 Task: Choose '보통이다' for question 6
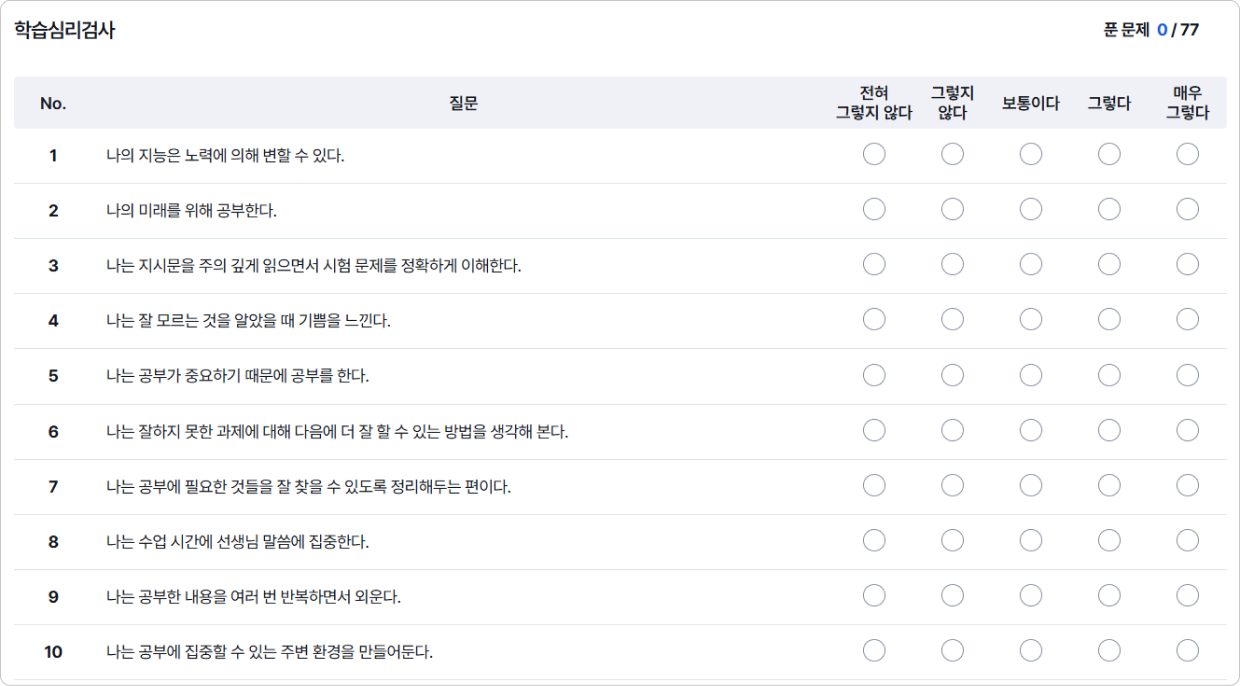click(x=1031, y=430)
